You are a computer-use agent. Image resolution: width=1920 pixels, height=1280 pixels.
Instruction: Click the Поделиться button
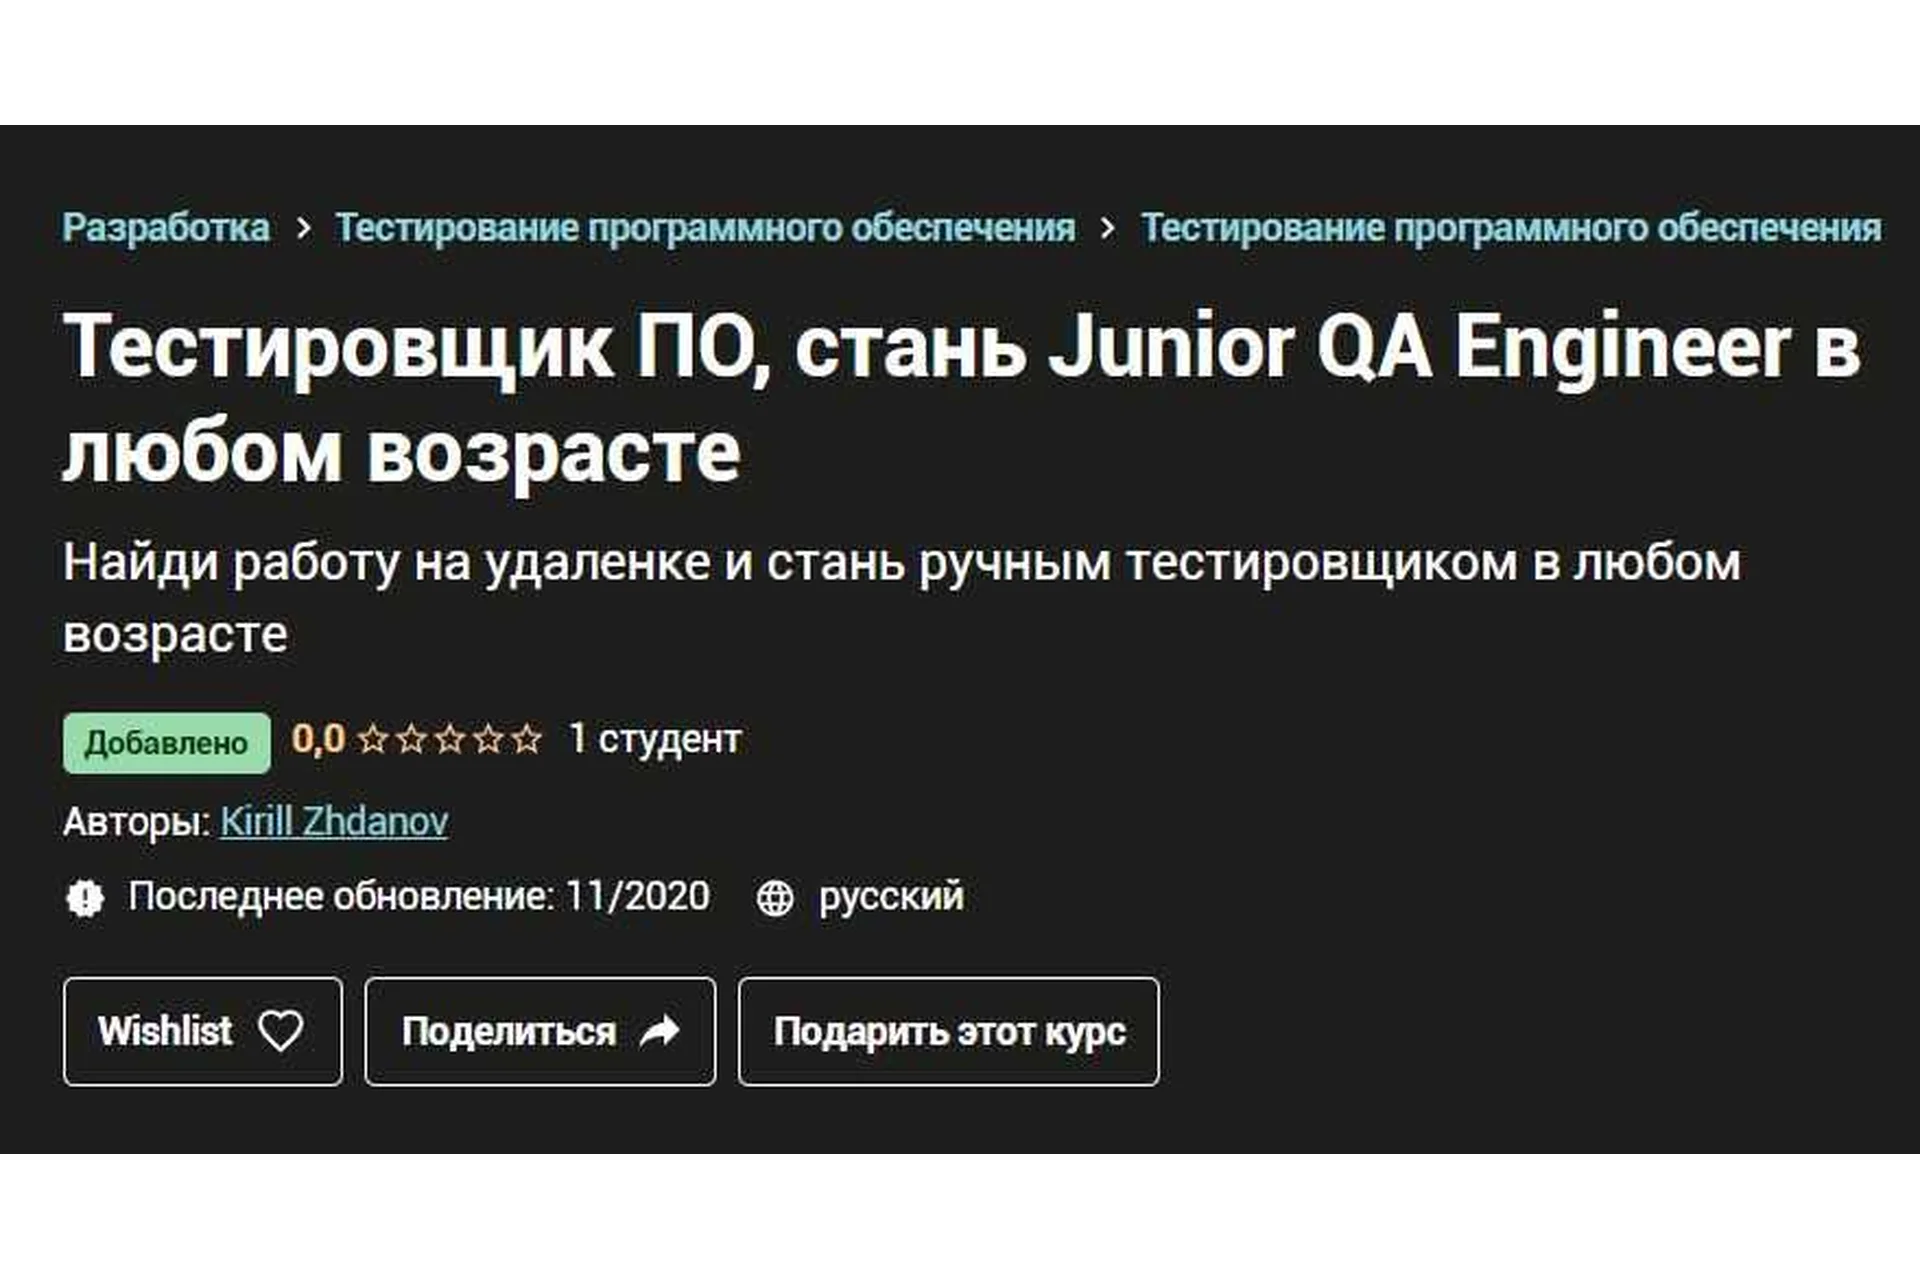(x=540, y=1031)
